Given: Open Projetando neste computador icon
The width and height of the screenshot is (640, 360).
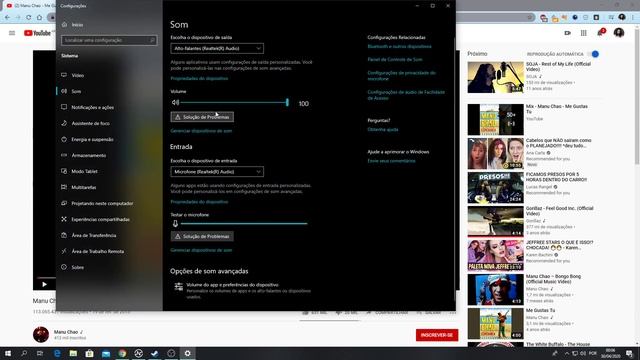Looking at the screenshot, I should click(64, 203).
